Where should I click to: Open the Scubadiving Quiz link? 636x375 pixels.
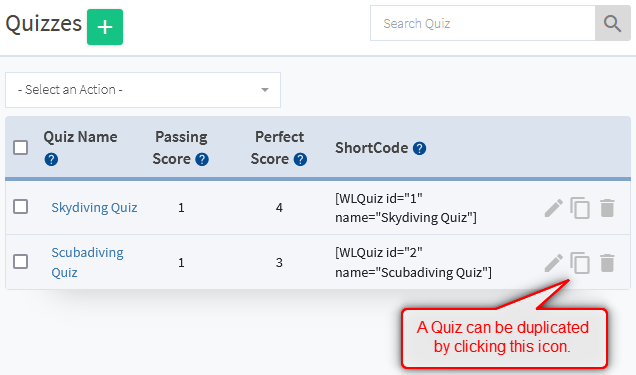[87, 262]
